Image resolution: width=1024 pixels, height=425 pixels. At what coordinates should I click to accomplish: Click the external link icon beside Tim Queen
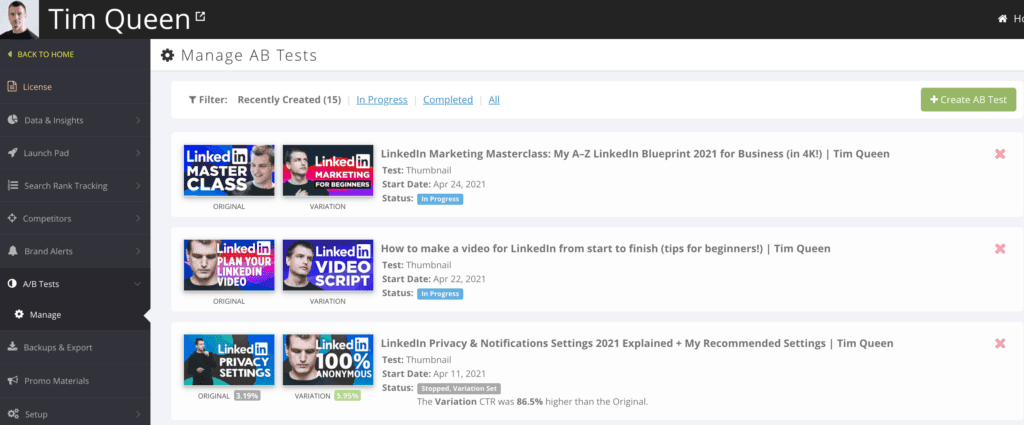(x=200, y=16)
